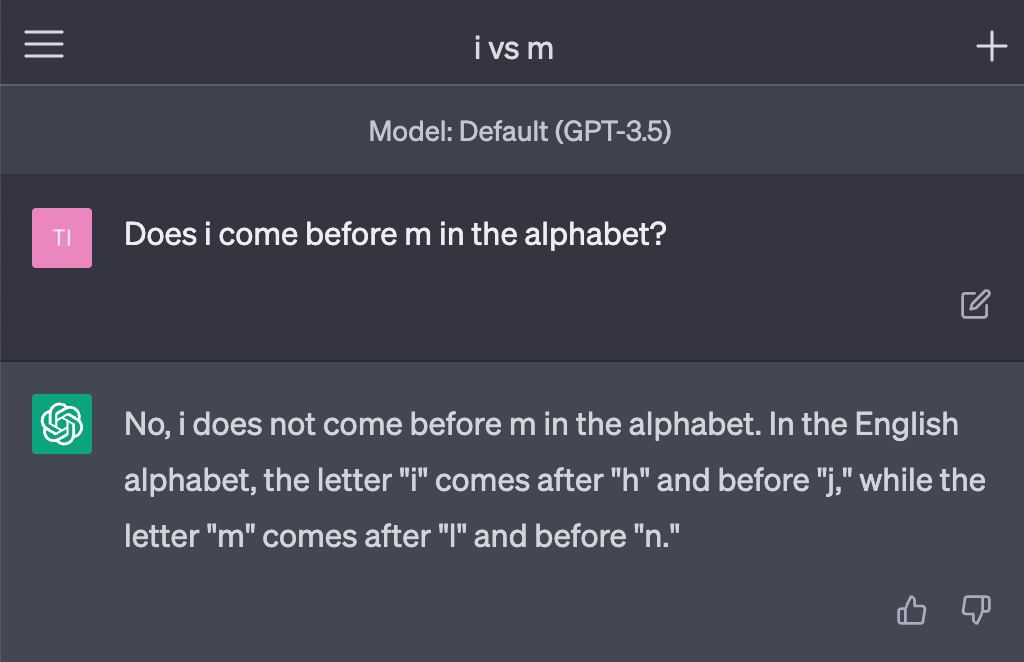The height and width of the screenshot is (662, 1024).
Task: Click the word "Model:" in the banner
Action: coord(410,131)
